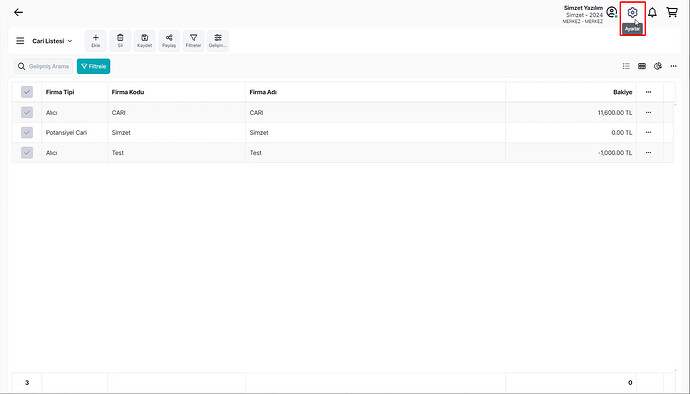Switch to the list view icon
The height and width of the screenshot is (394, 690).
(626, 66)
